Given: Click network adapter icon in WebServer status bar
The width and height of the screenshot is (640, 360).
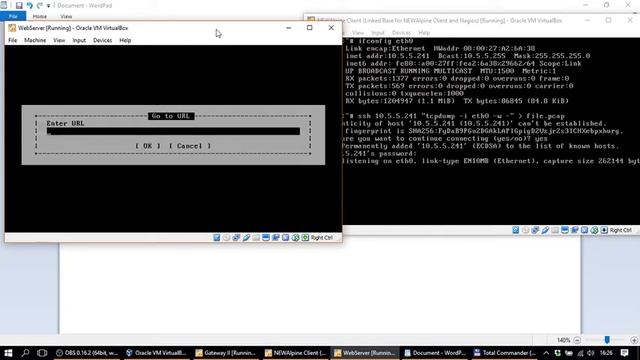Looking at the screenshot, I should coord(236,238).
